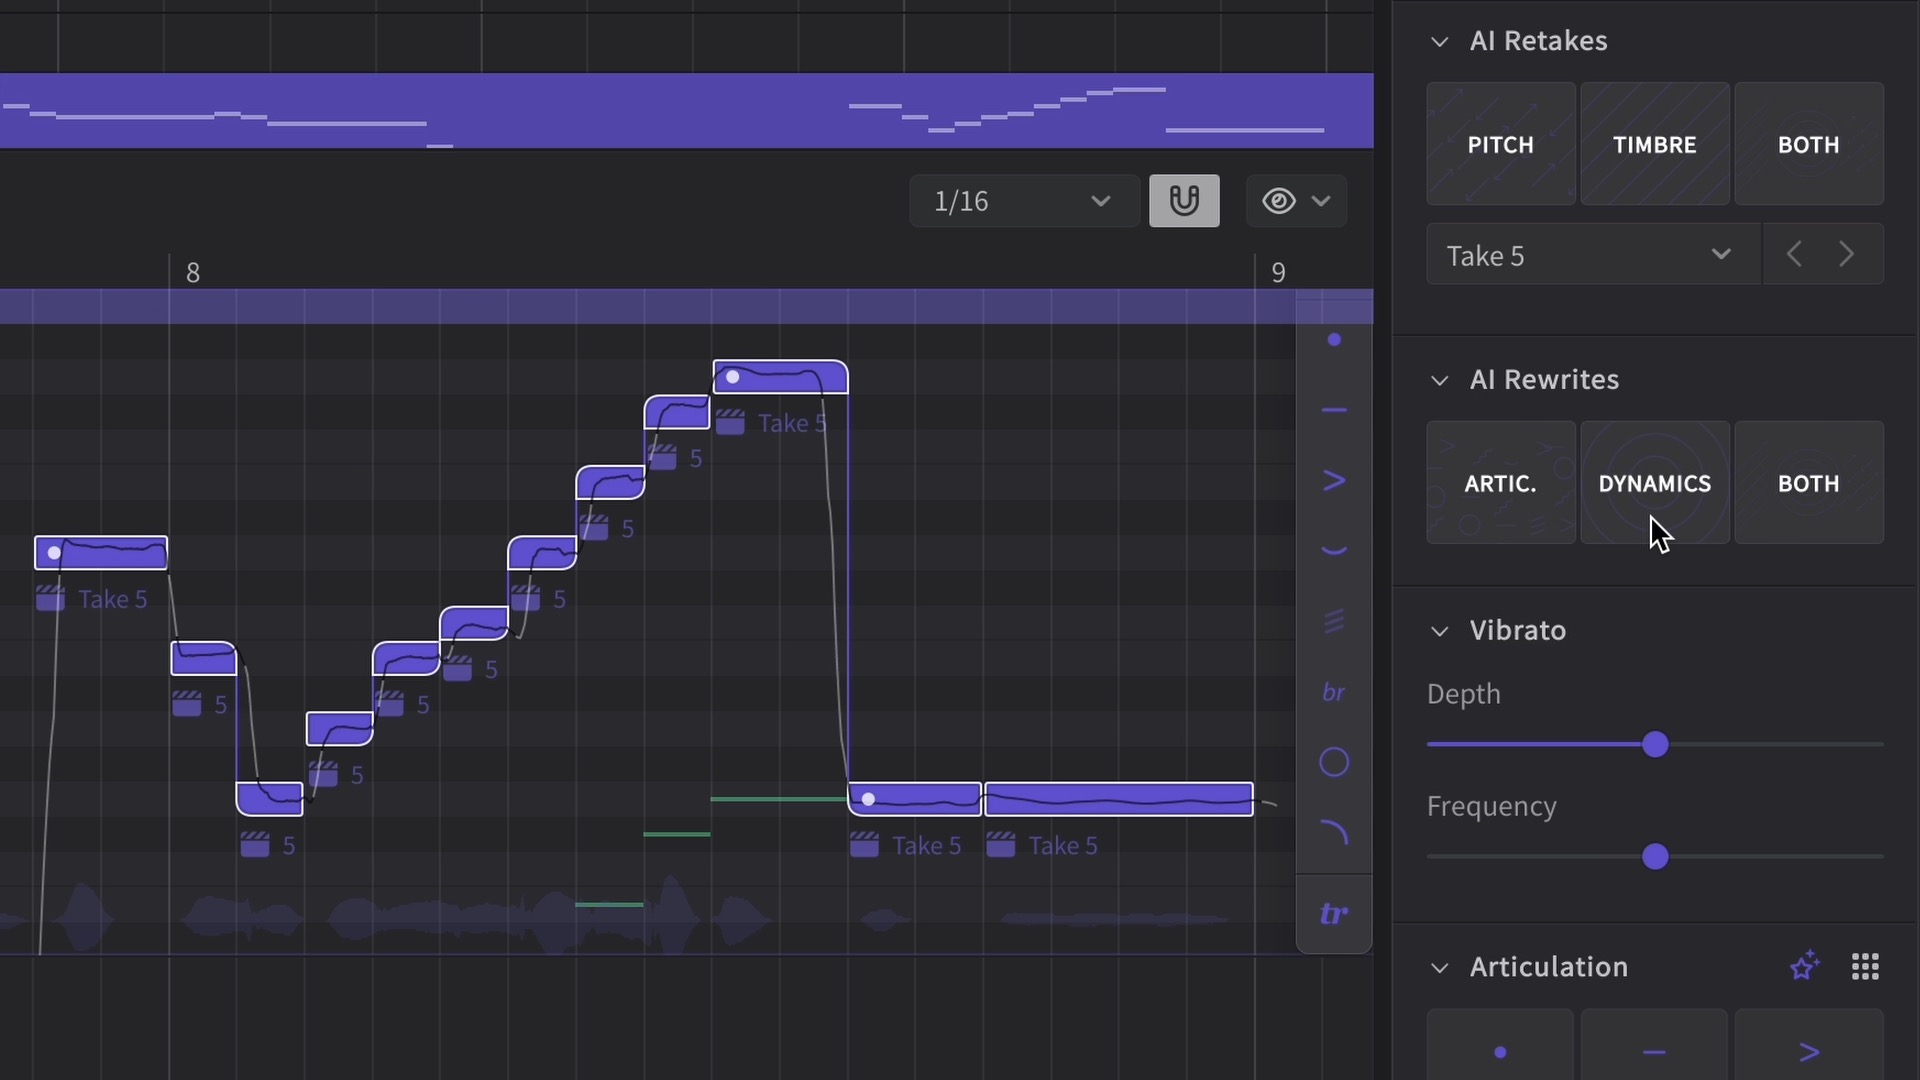Go to the next take arrow
This screenshot has height=1080, width=1920.
click(1847, 254)
